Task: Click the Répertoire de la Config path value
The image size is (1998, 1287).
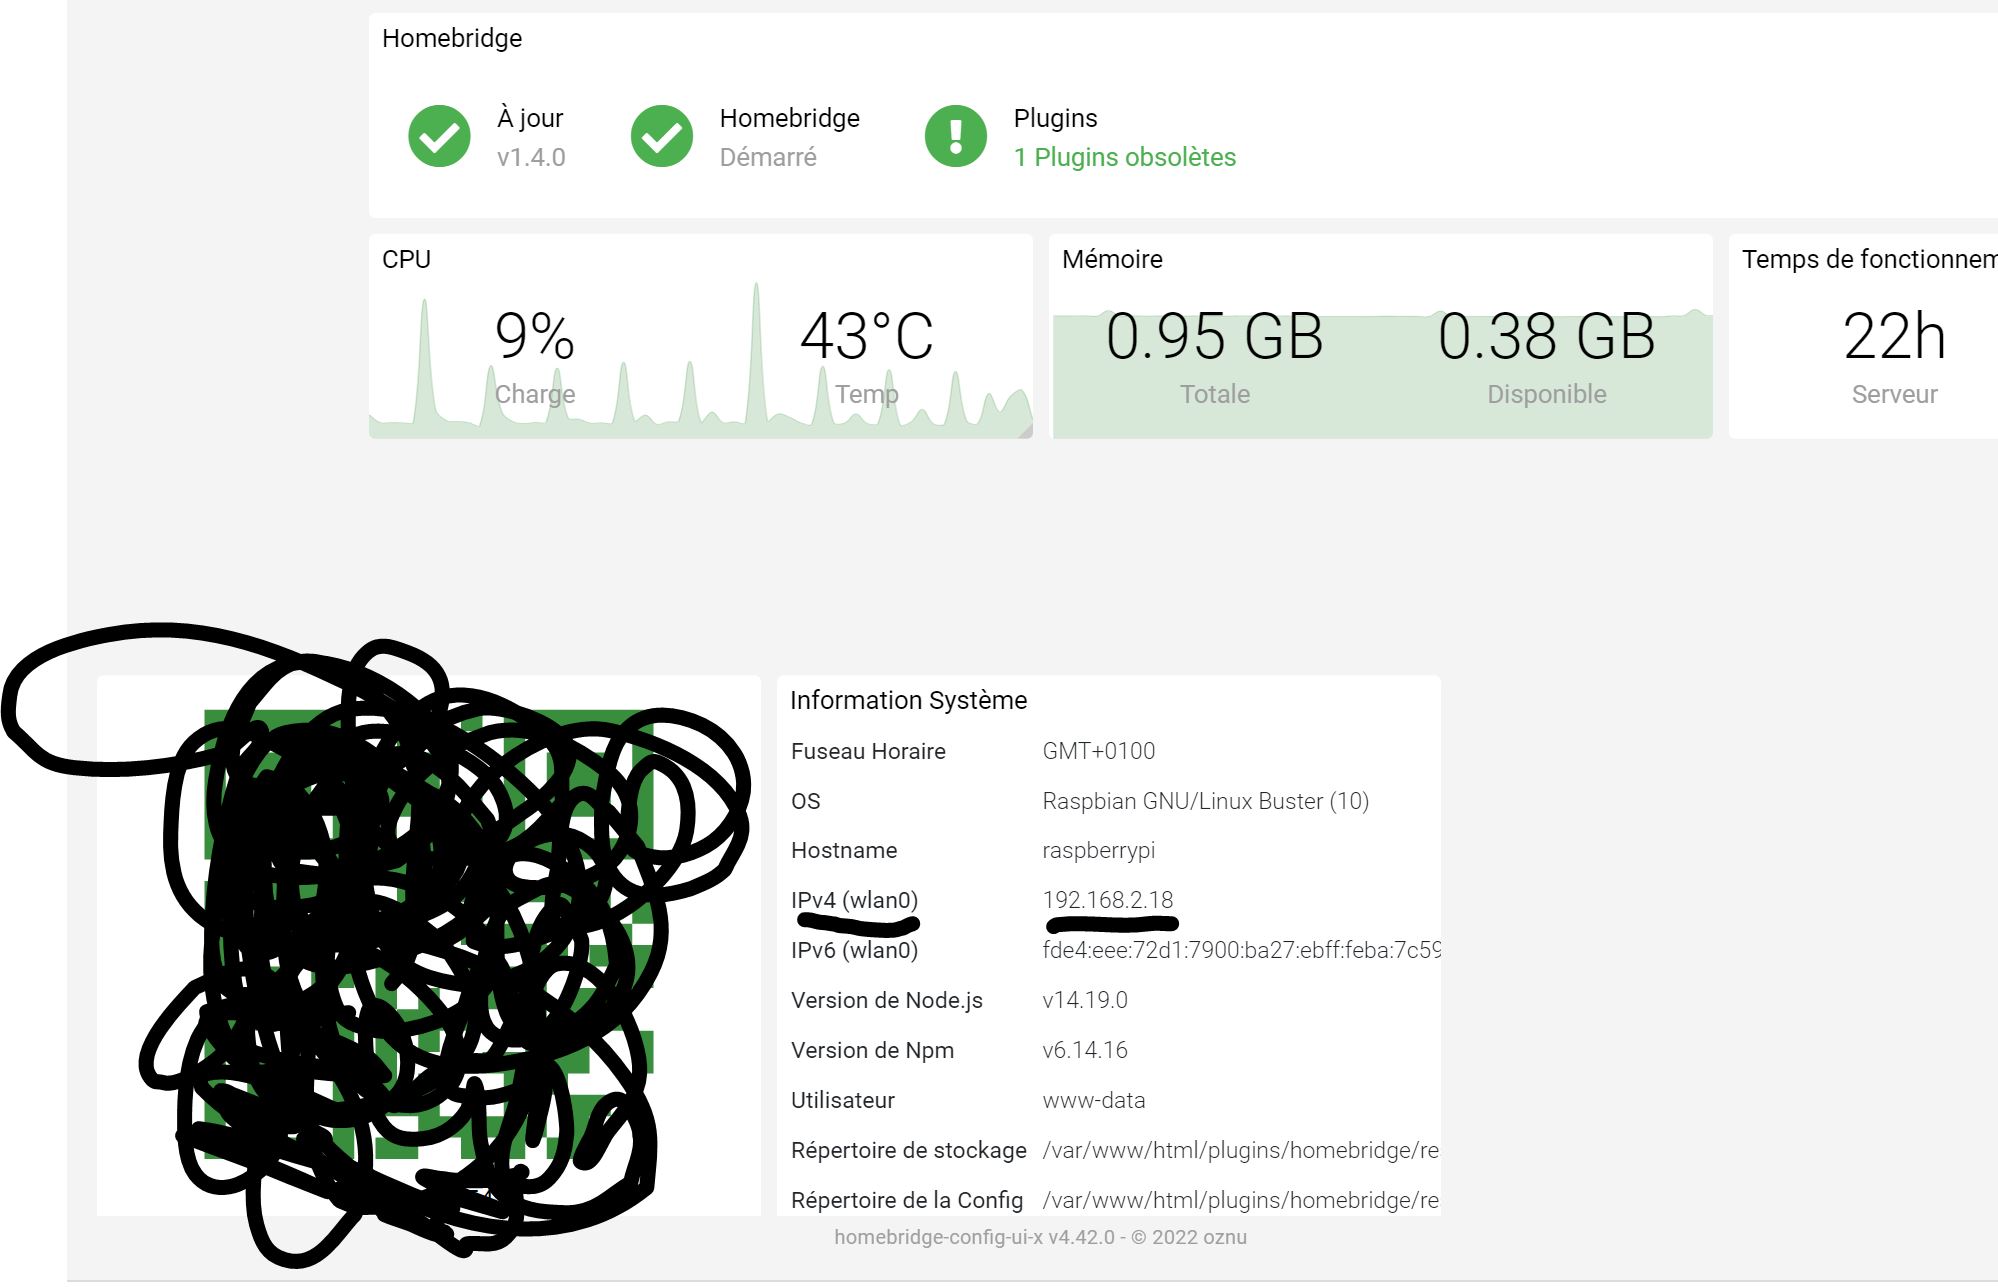Action: pyautogui.click(x=1240, y=1200)
